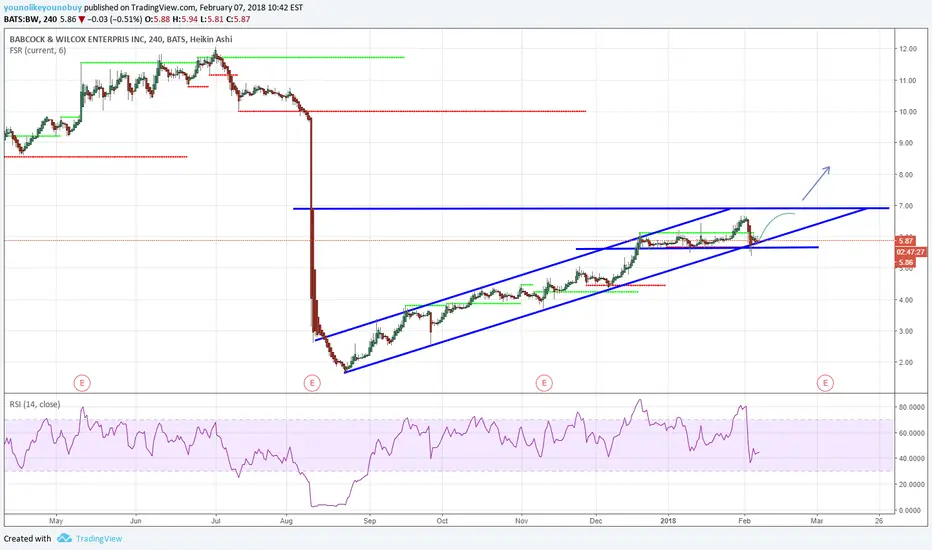The height and width of the screenshot is (550, 932).
Task: Click the Aug label on time axis
Action: pos(286,521)
